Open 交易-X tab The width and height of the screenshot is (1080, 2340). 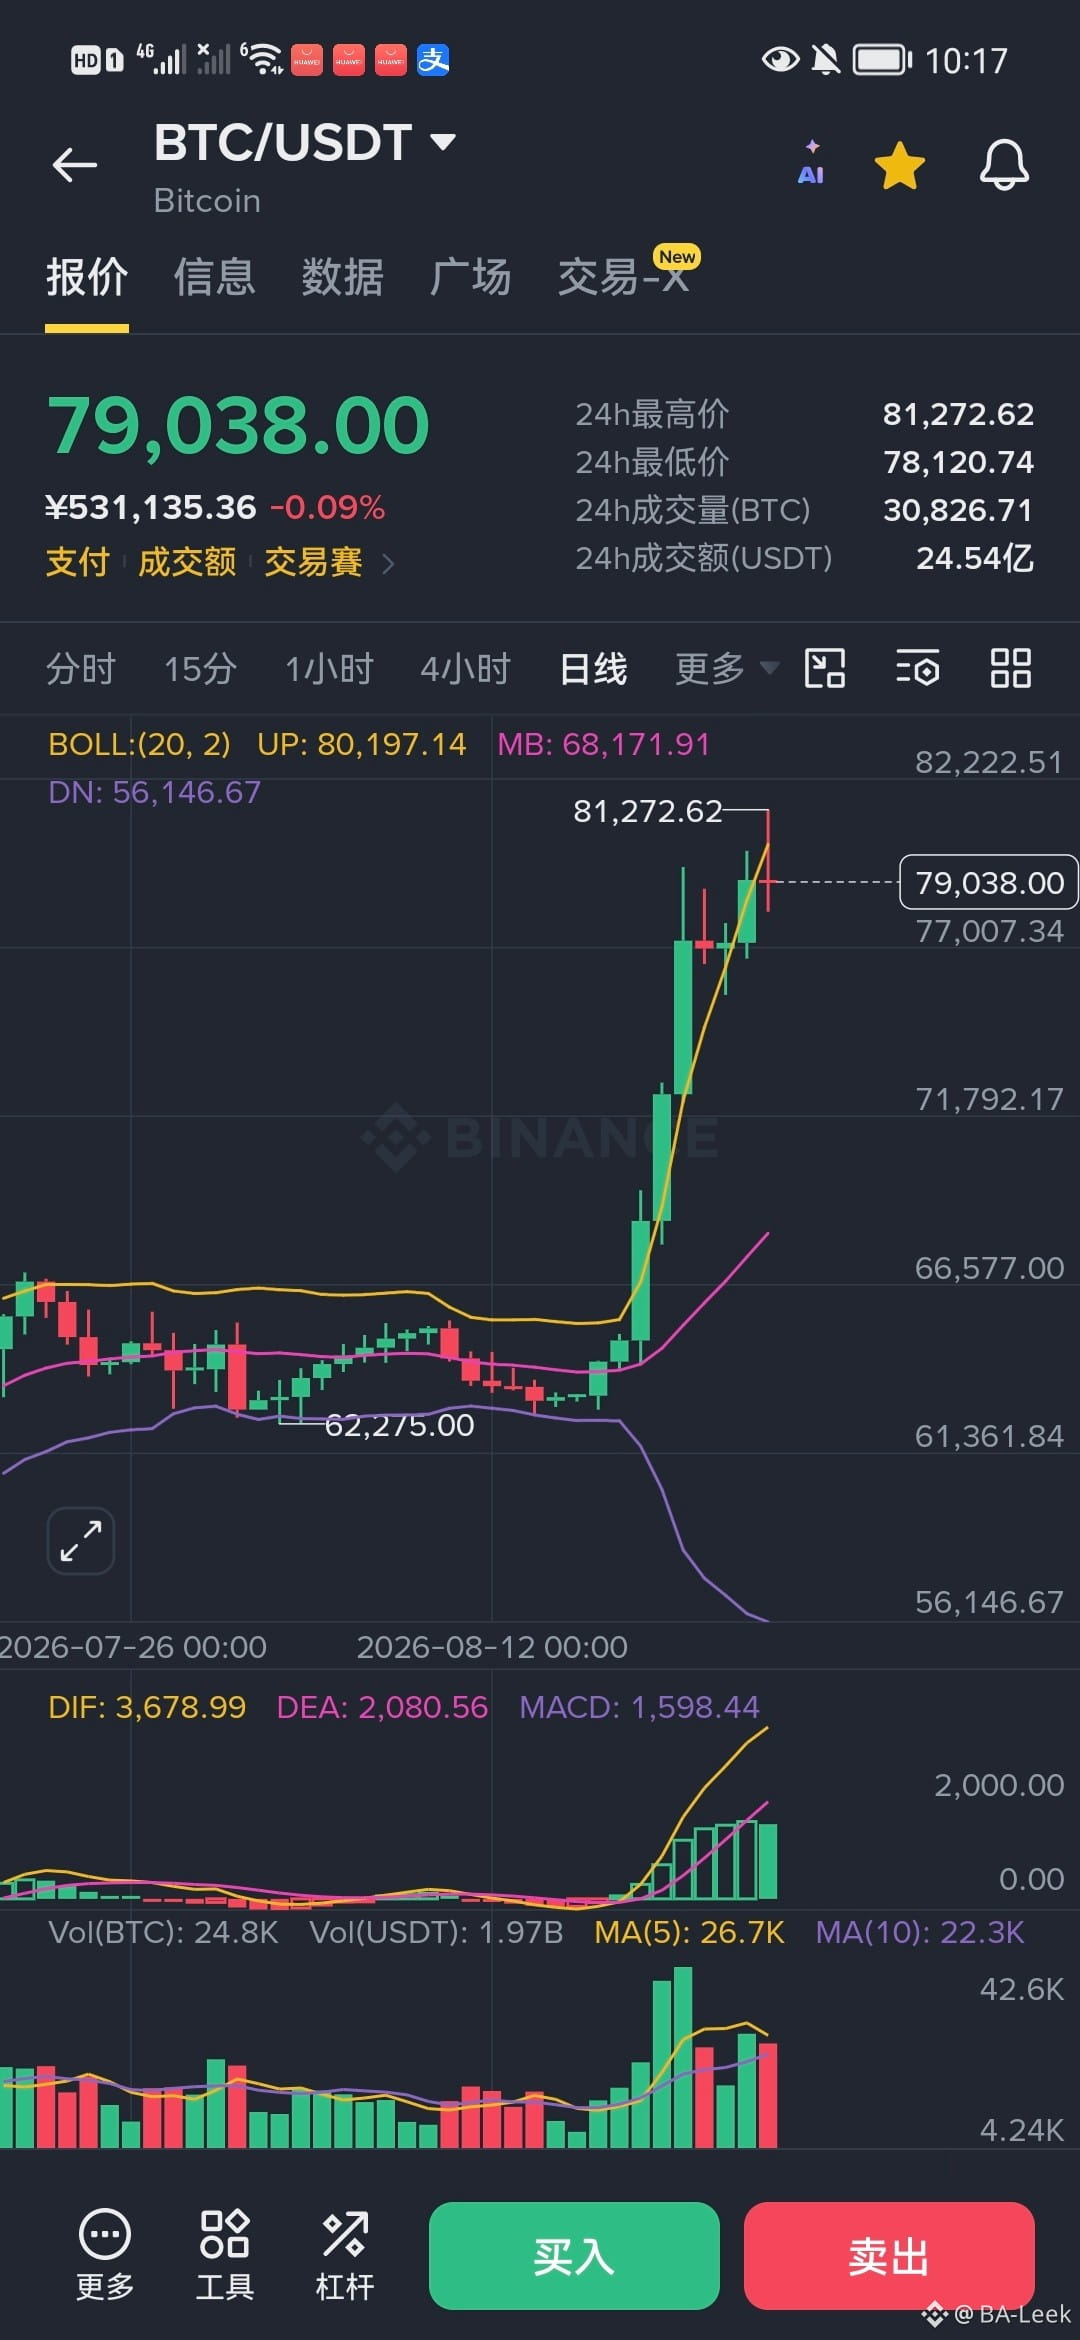pyautogui.click(x=624, y=277)
